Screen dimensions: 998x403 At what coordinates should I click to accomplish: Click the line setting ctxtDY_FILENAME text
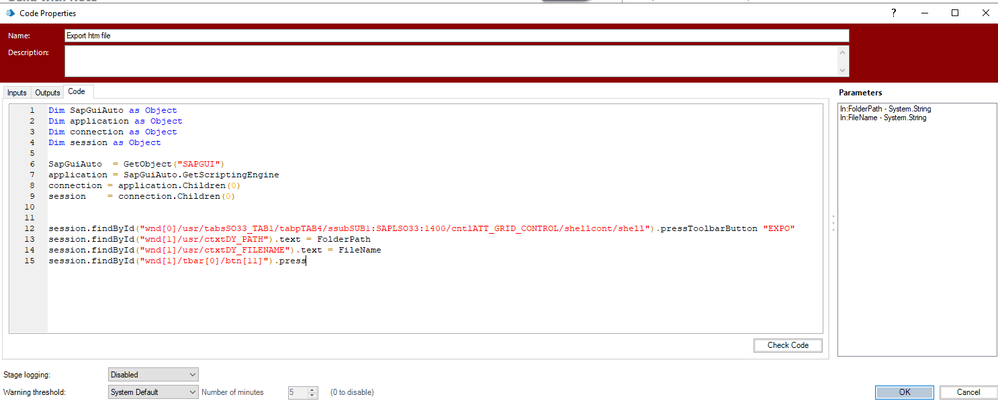coord(214,250)
